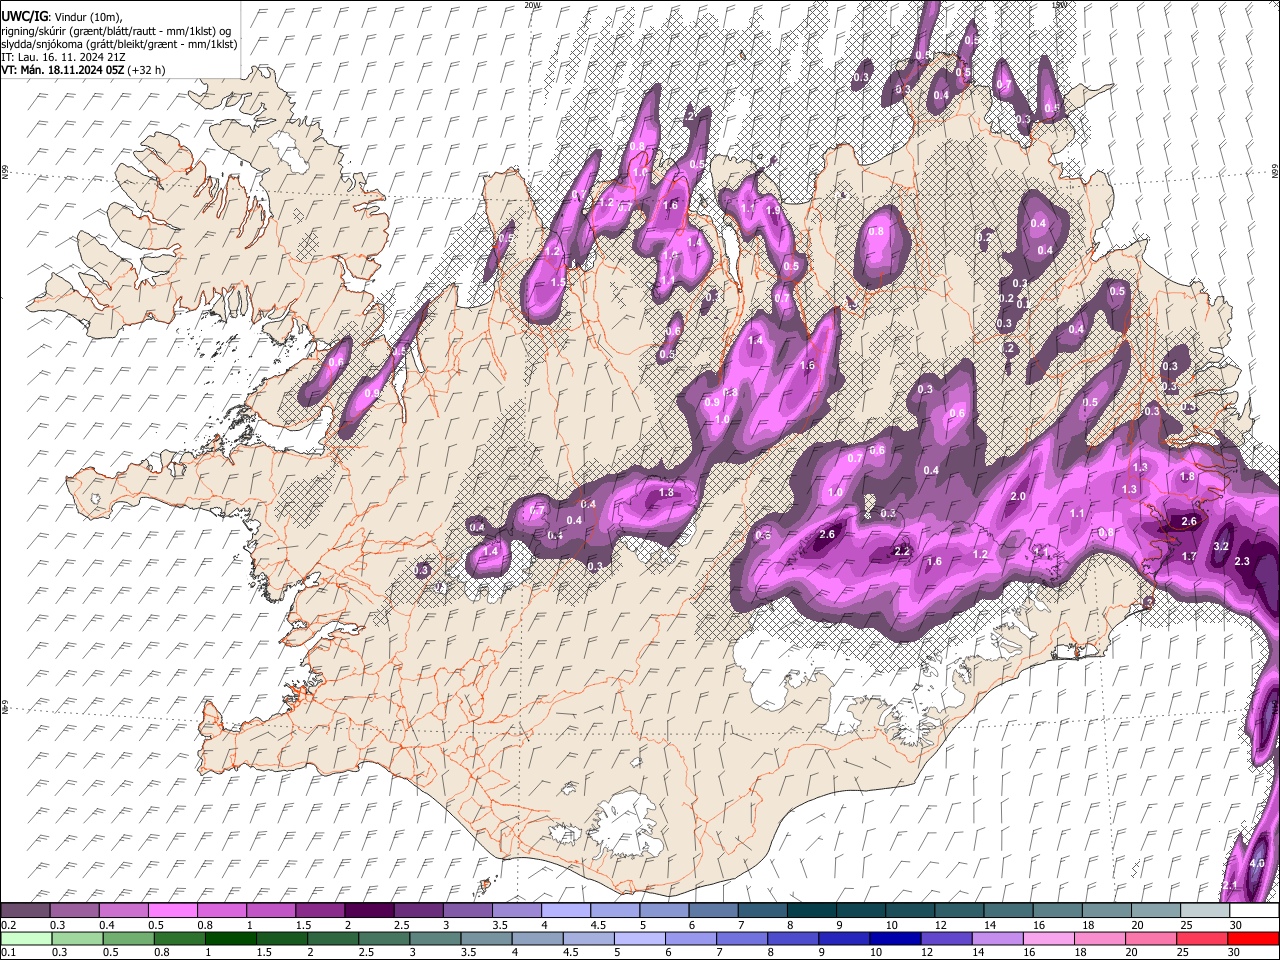
Task: Select the light grey 25 swatch in the upper legend row
Action: pos(1205,911)
